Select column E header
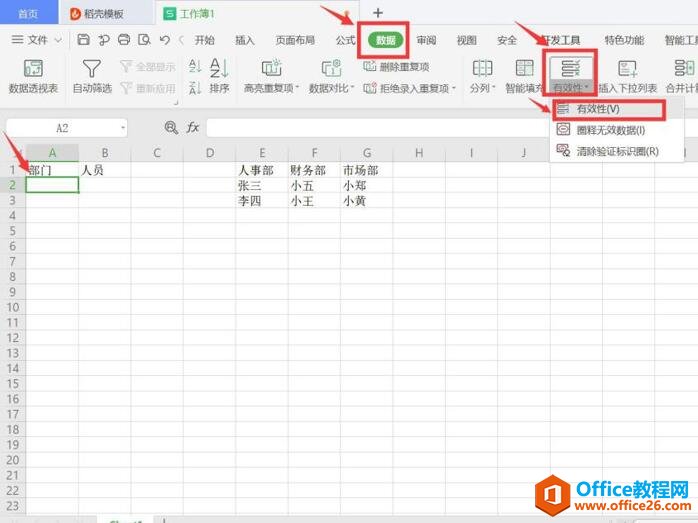The image size is (698, 523). pyautogui.click(x=262, y=153)
